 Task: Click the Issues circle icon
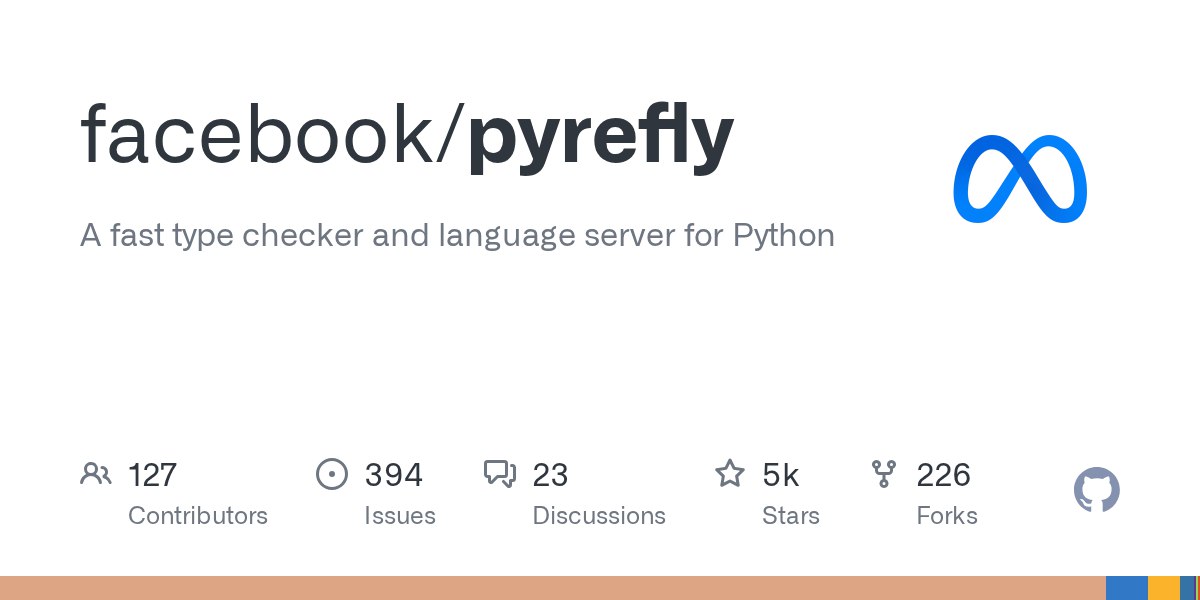click(331, 474)
